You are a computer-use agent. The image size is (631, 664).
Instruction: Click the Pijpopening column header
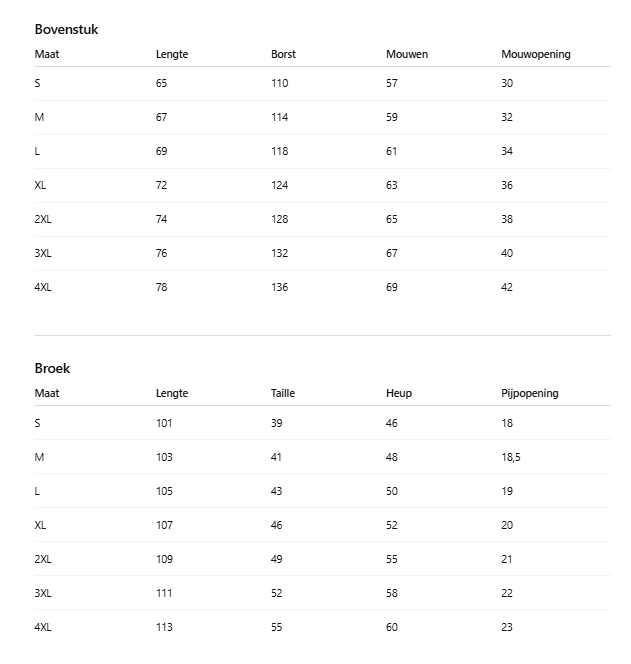529,393
